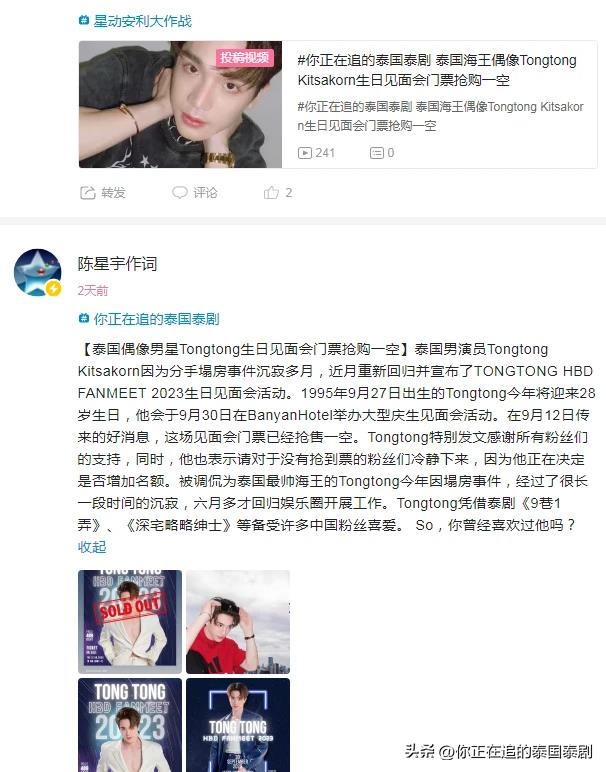Open the 星动安利大作战 topic link
This screenshot has width=606, height=772.
click(x=143, y=21)
